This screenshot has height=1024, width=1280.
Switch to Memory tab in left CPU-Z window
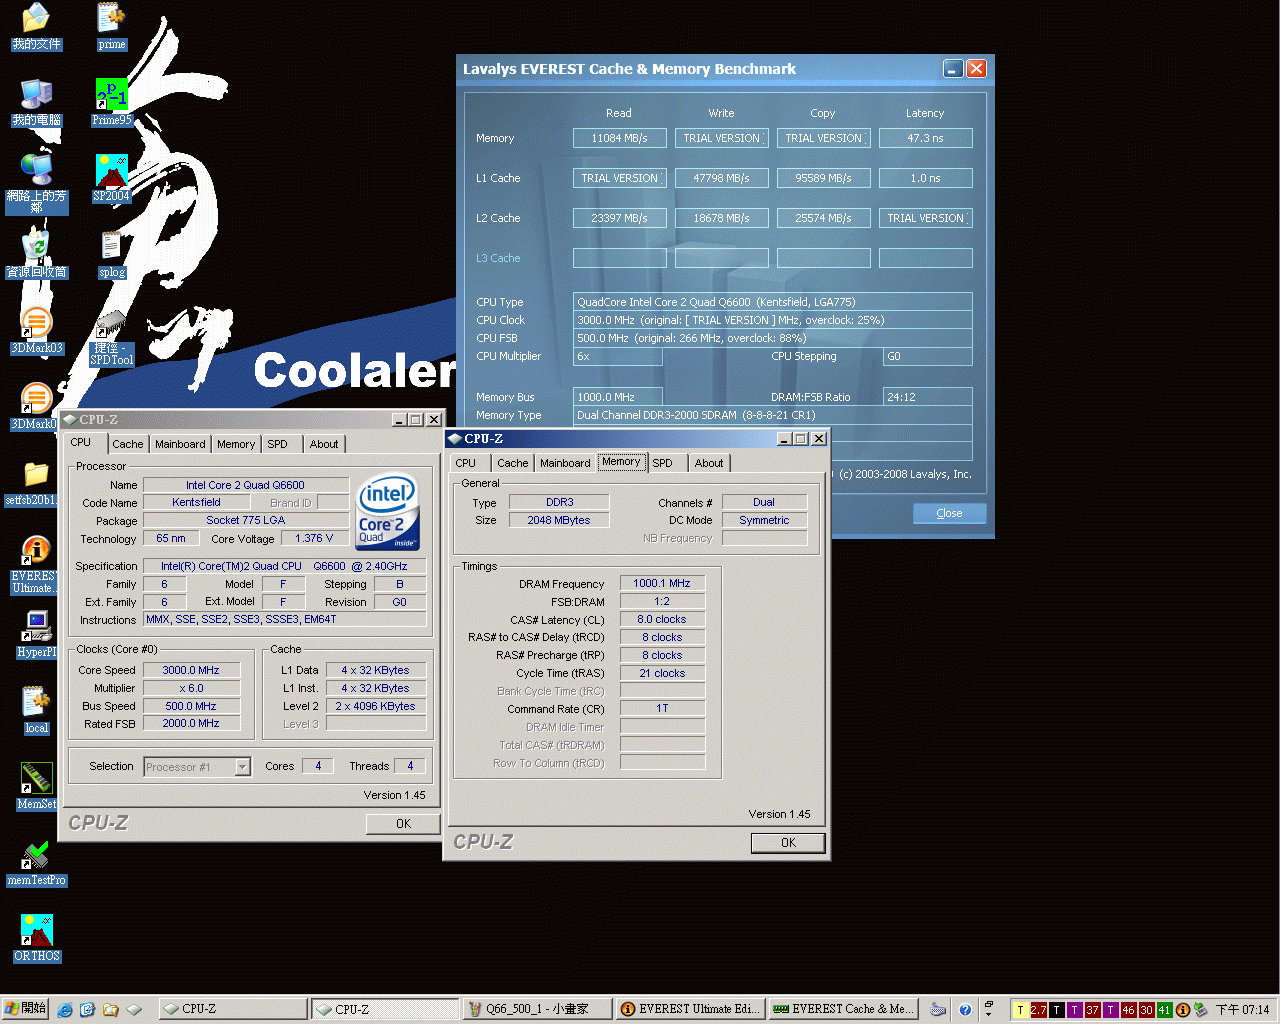click(x=236, y=444)
